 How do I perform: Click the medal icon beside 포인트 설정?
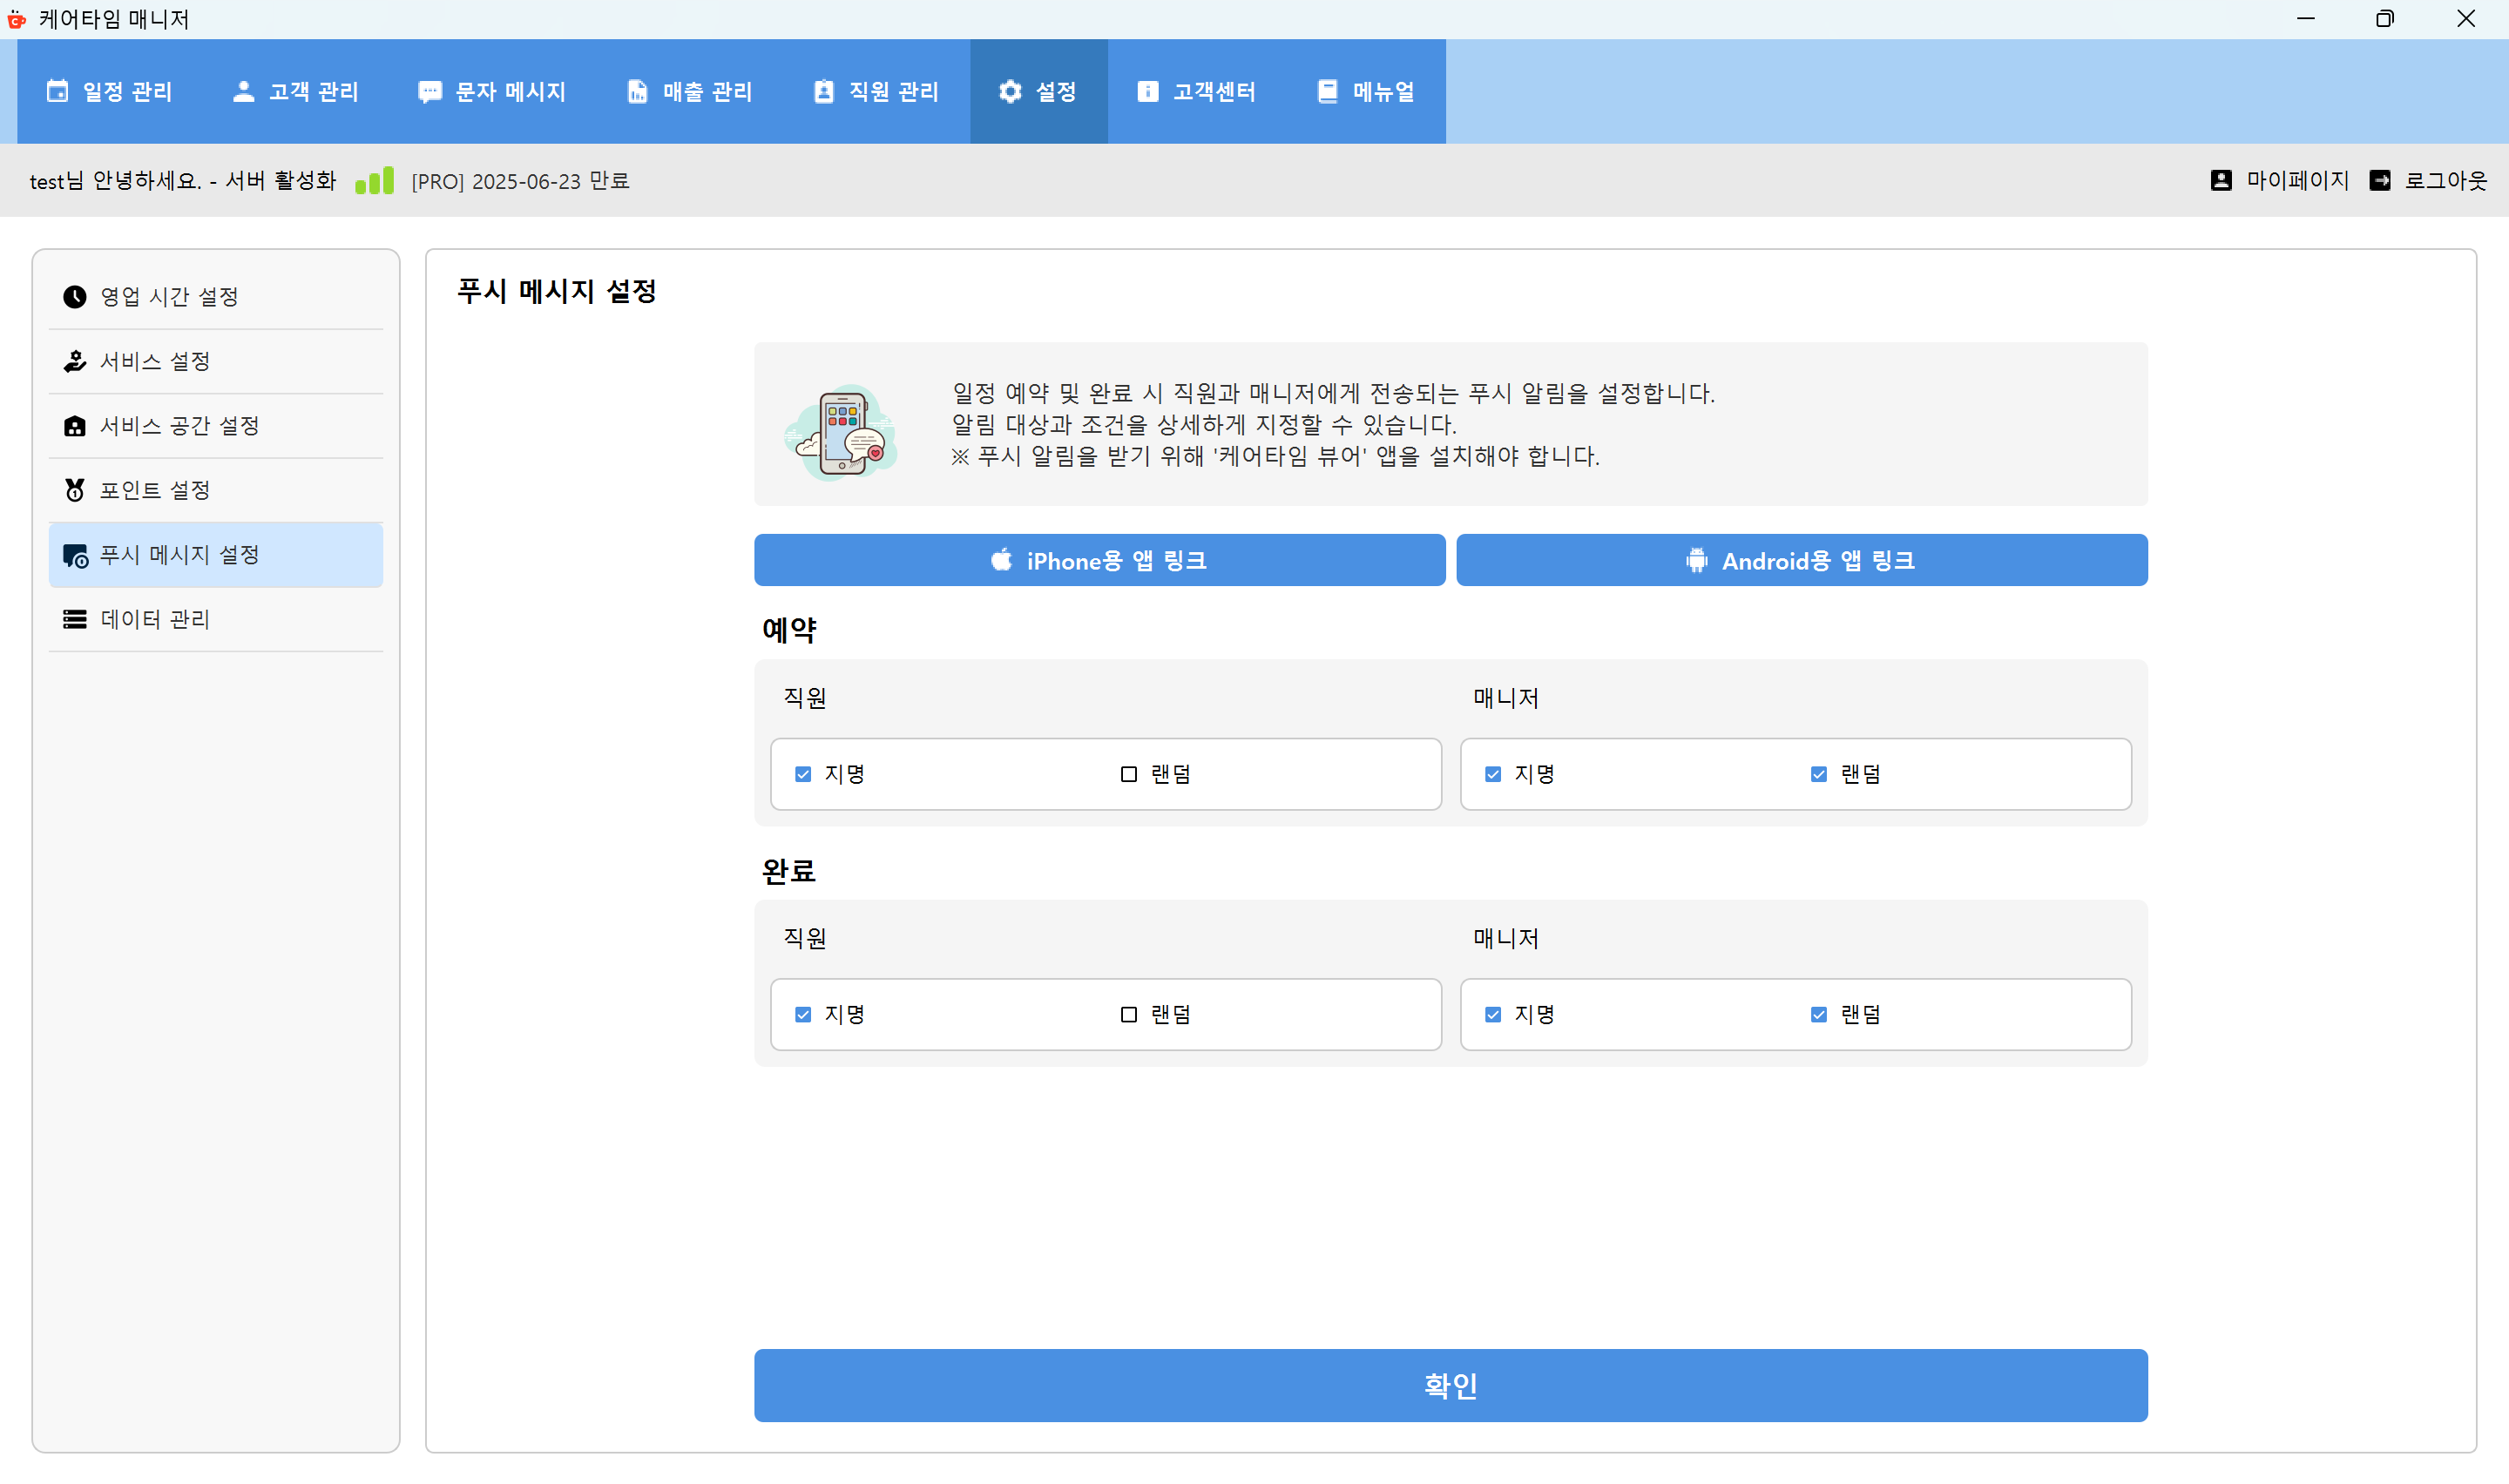click(75, 490)
